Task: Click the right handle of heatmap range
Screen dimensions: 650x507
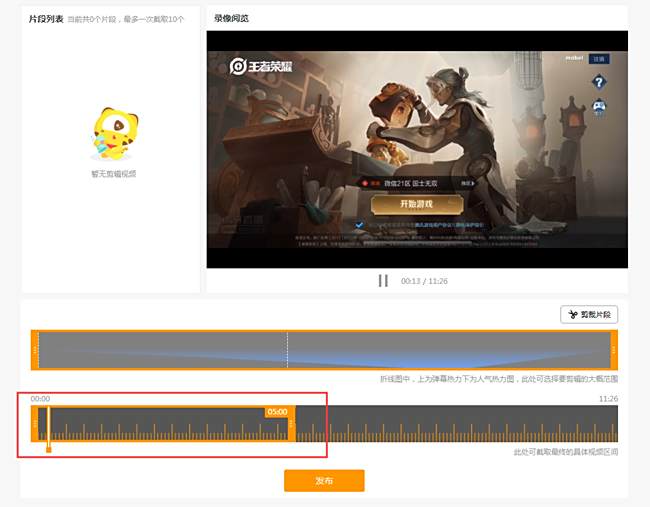Action: [614, 350]
